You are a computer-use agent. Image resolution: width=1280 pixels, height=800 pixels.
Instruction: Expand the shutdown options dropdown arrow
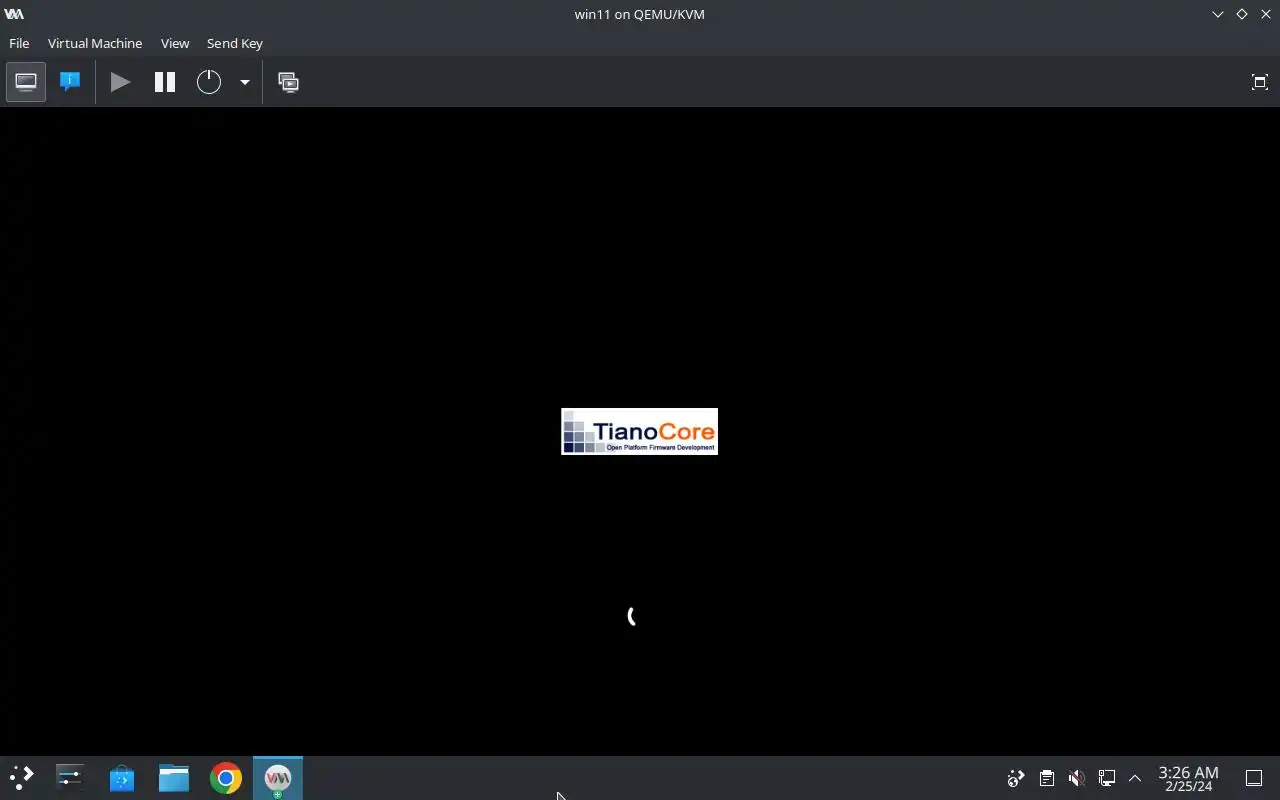tap(244, 82)
